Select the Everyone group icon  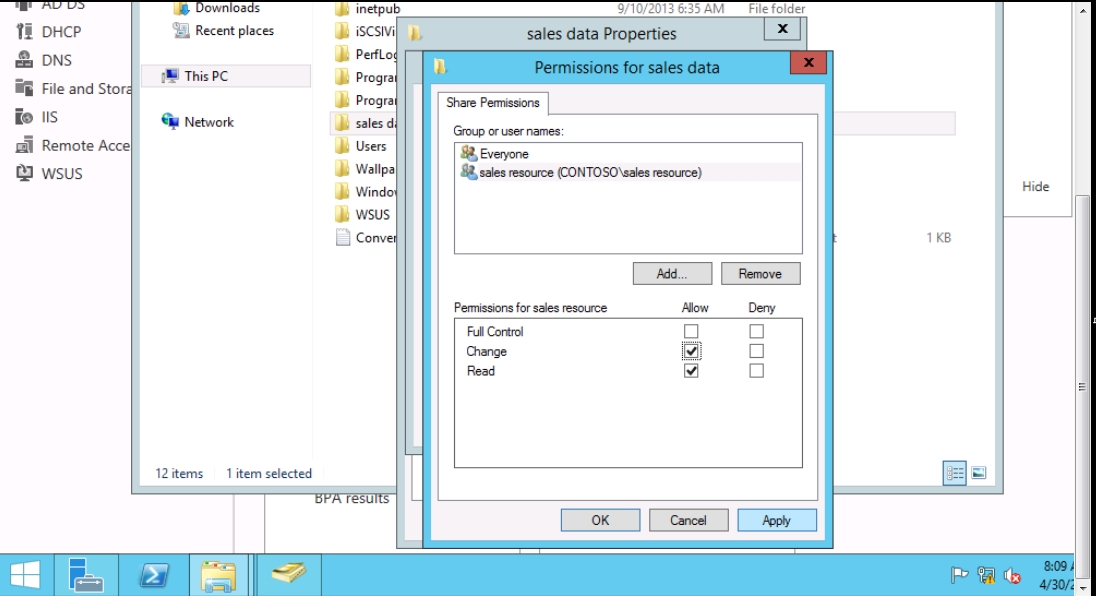(468, 154)
